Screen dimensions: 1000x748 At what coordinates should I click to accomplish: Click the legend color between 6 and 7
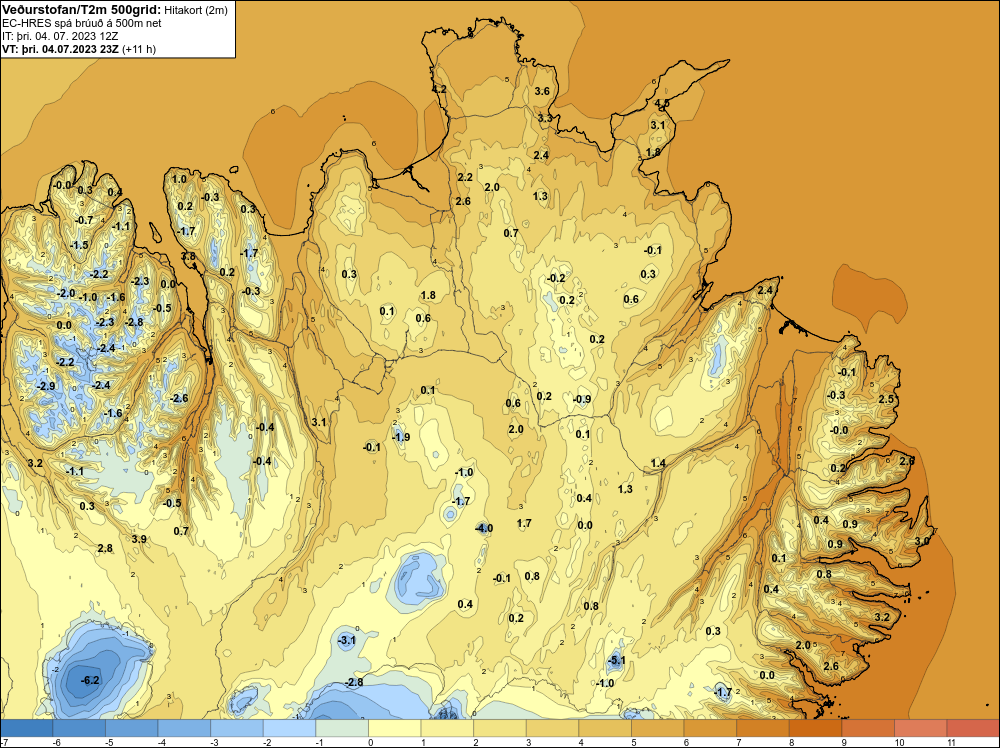(710, 728)
